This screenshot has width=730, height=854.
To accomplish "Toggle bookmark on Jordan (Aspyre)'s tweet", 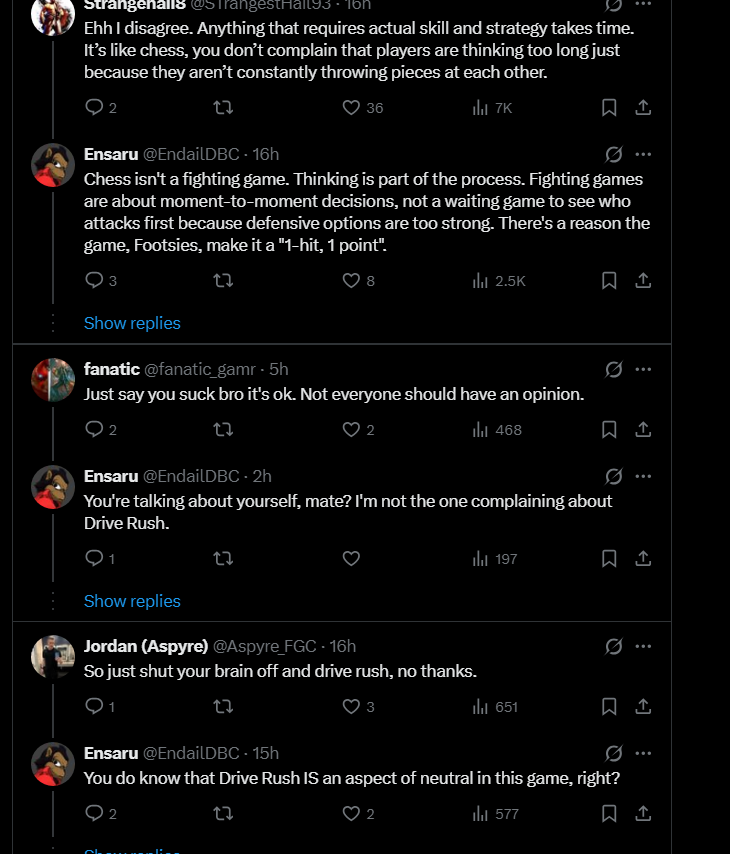I will click(x=609, y=706).
